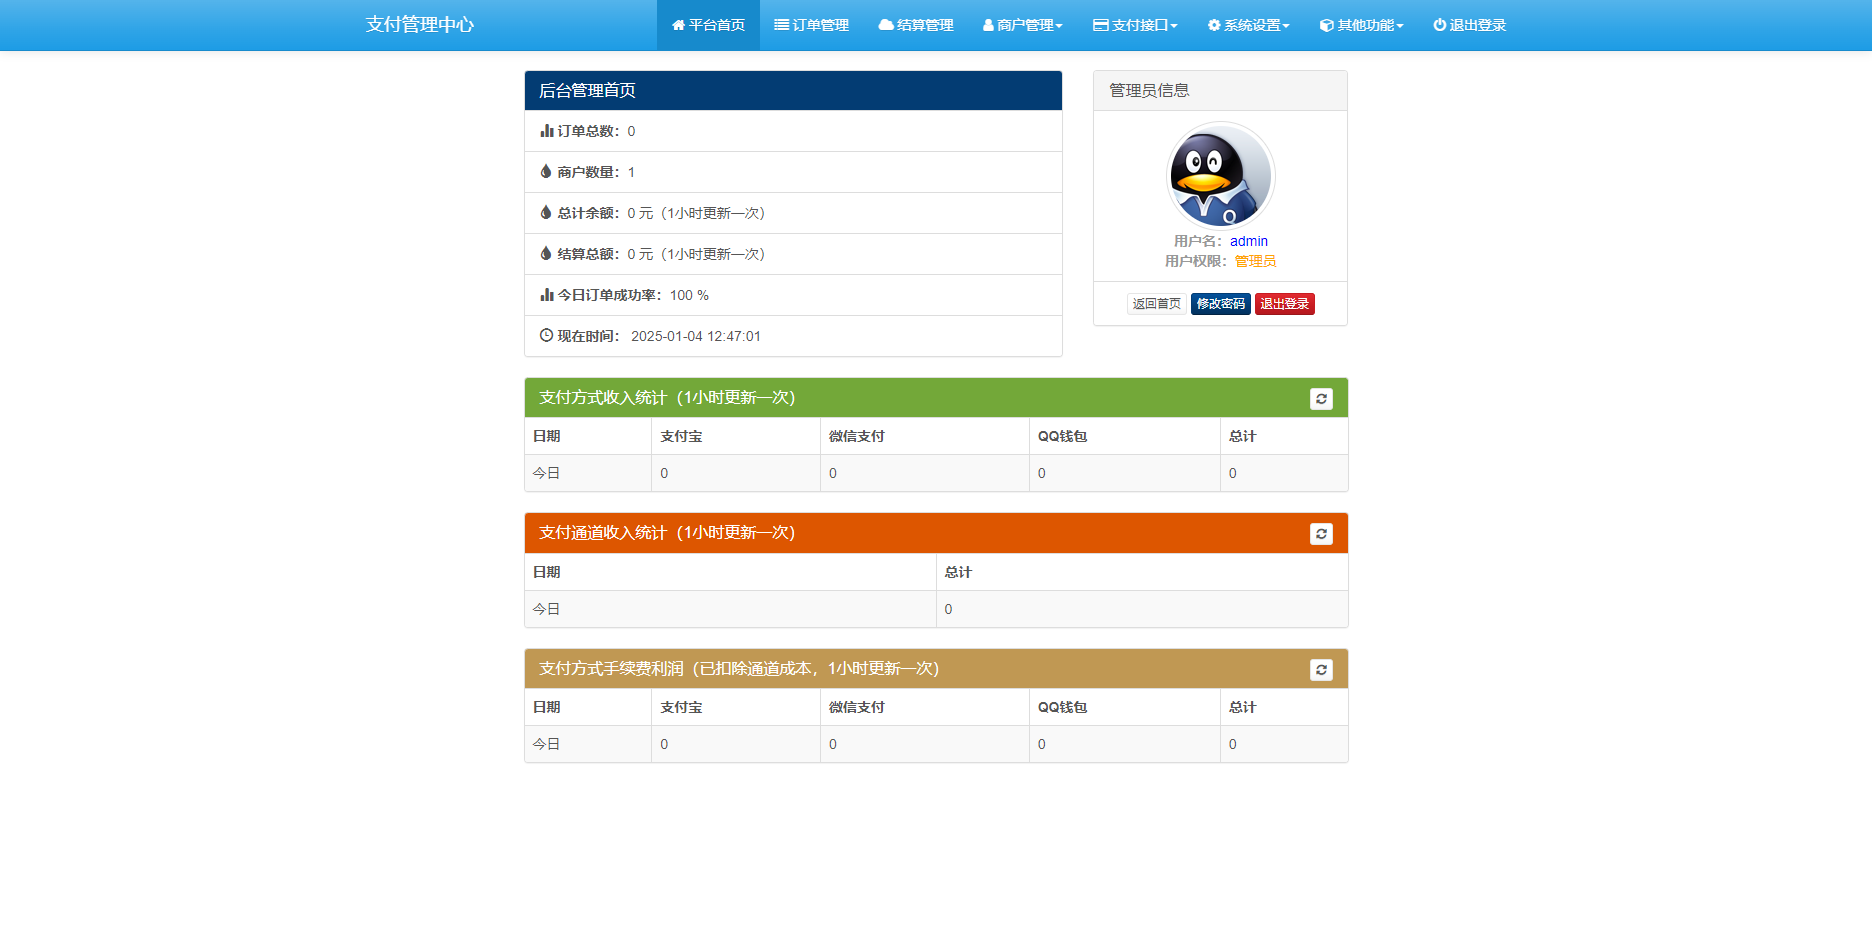Click the red 退出登录 button
This screenshot has height=927, width=1872.
pyautogui.click(x=1285, y=303)
